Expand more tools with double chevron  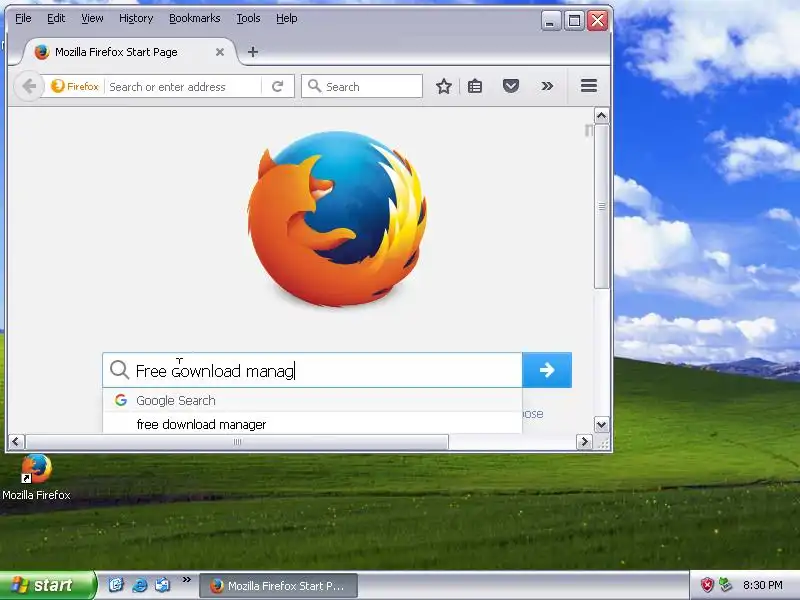point(547,86)
